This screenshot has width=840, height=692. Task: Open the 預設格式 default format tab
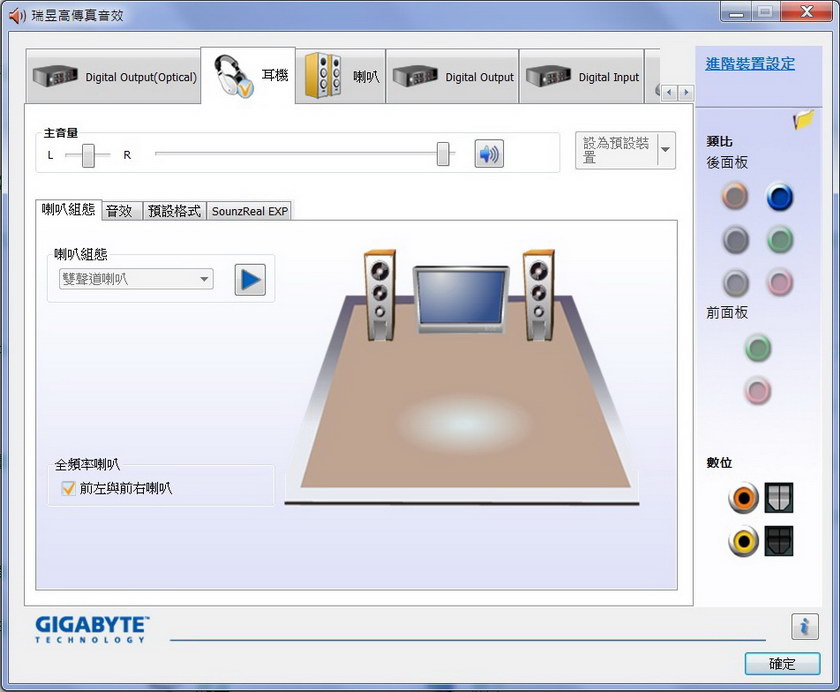tap(174, 210)
